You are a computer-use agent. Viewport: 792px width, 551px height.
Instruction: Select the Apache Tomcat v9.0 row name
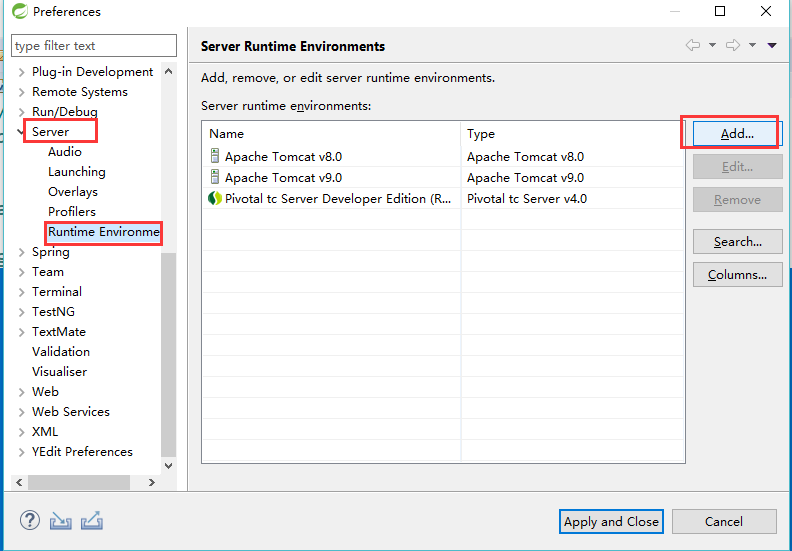tap(283, 178)
